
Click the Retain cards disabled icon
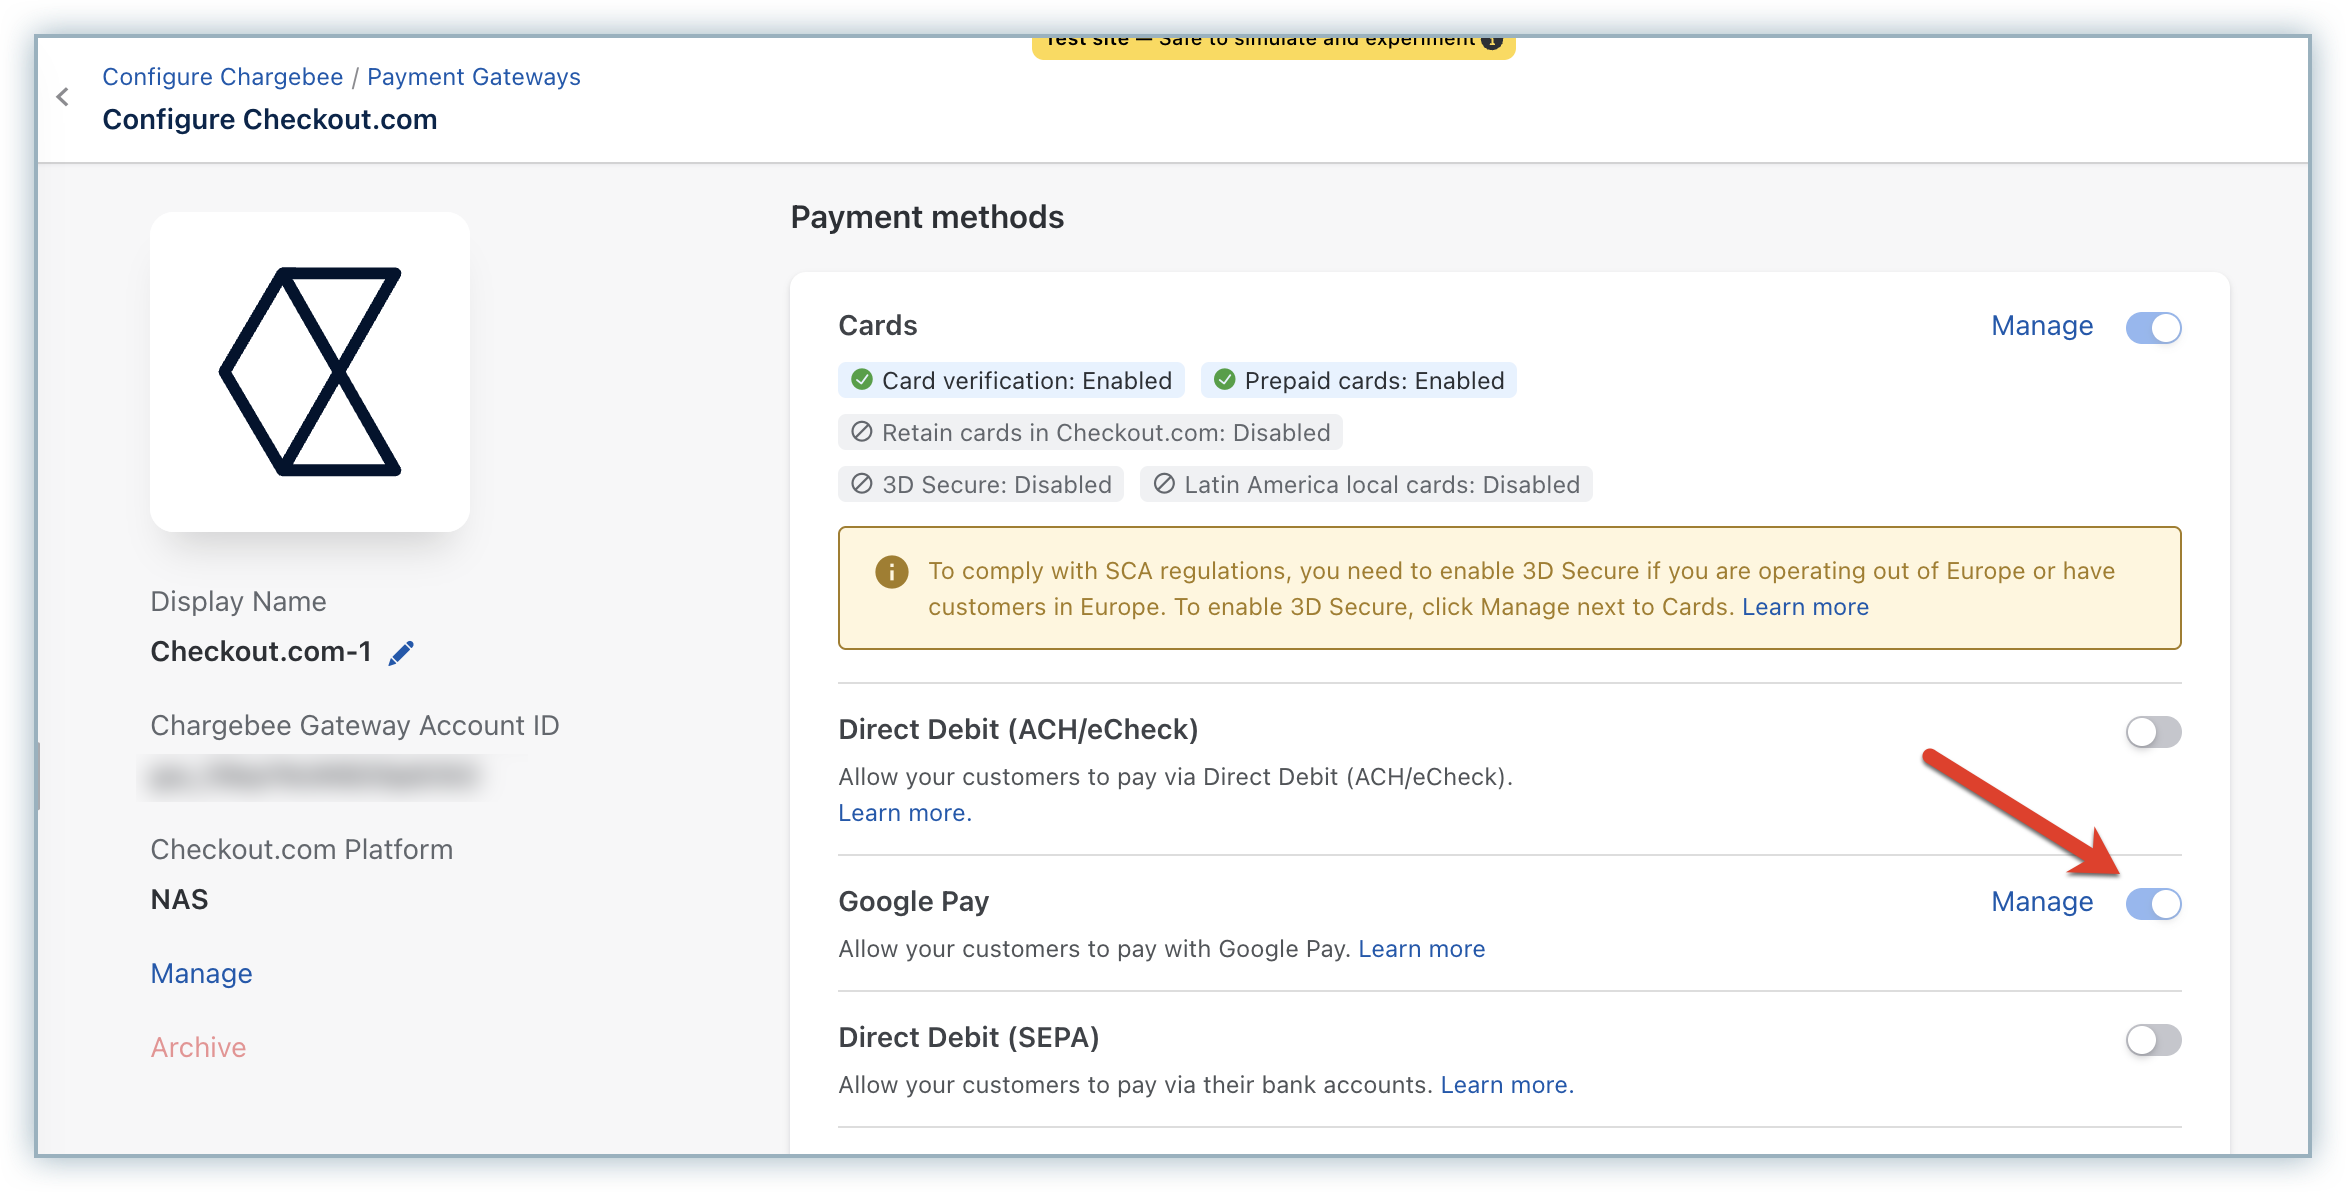[861, 432]
